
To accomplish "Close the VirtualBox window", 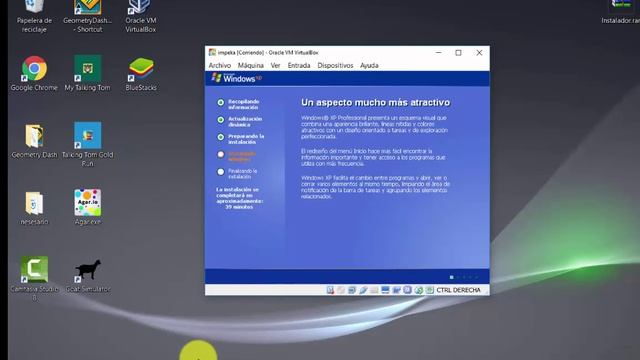I will (x=479, y=53).
